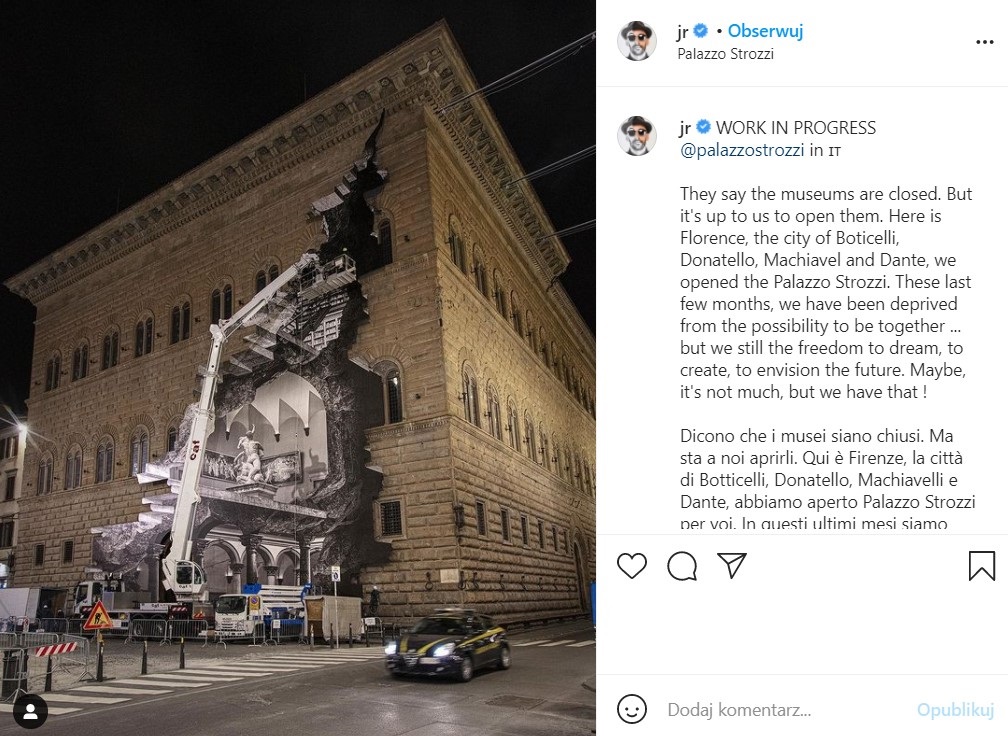Open comments via the speech bubble icon

pos(681,566)
